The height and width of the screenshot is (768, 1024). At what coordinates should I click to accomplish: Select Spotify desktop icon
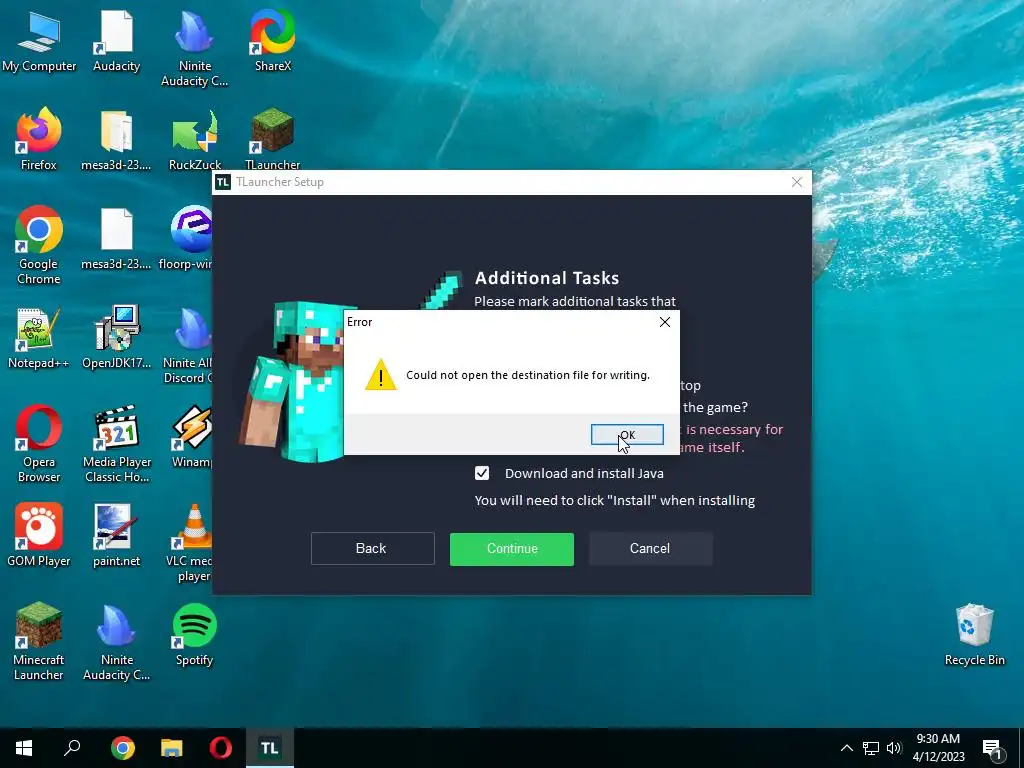point(195,635)
